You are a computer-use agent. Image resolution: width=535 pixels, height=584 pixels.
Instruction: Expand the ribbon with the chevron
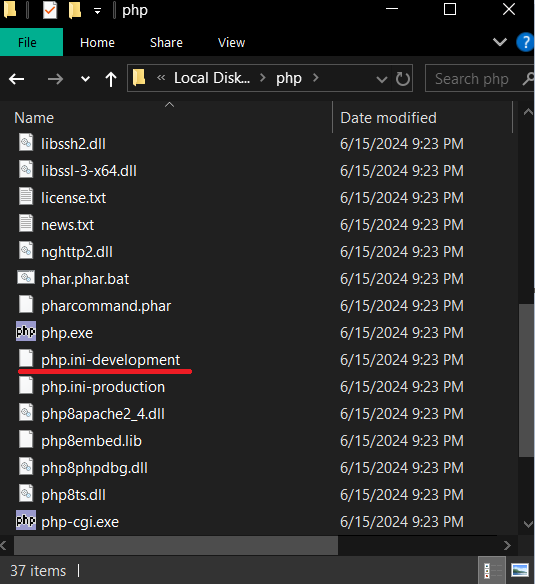pyautogui.click(x=500, y=42)
